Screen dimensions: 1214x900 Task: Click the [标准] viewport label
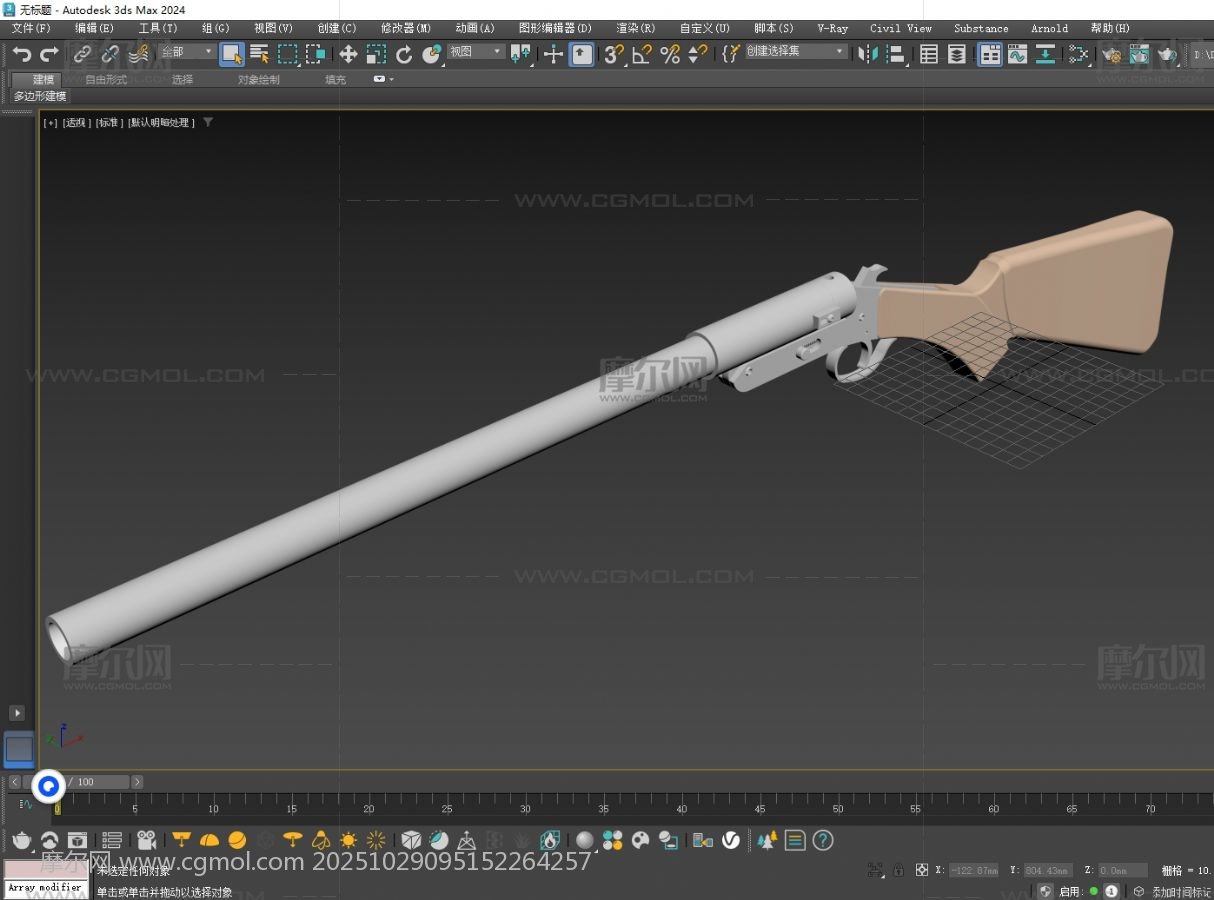(108, 123)
